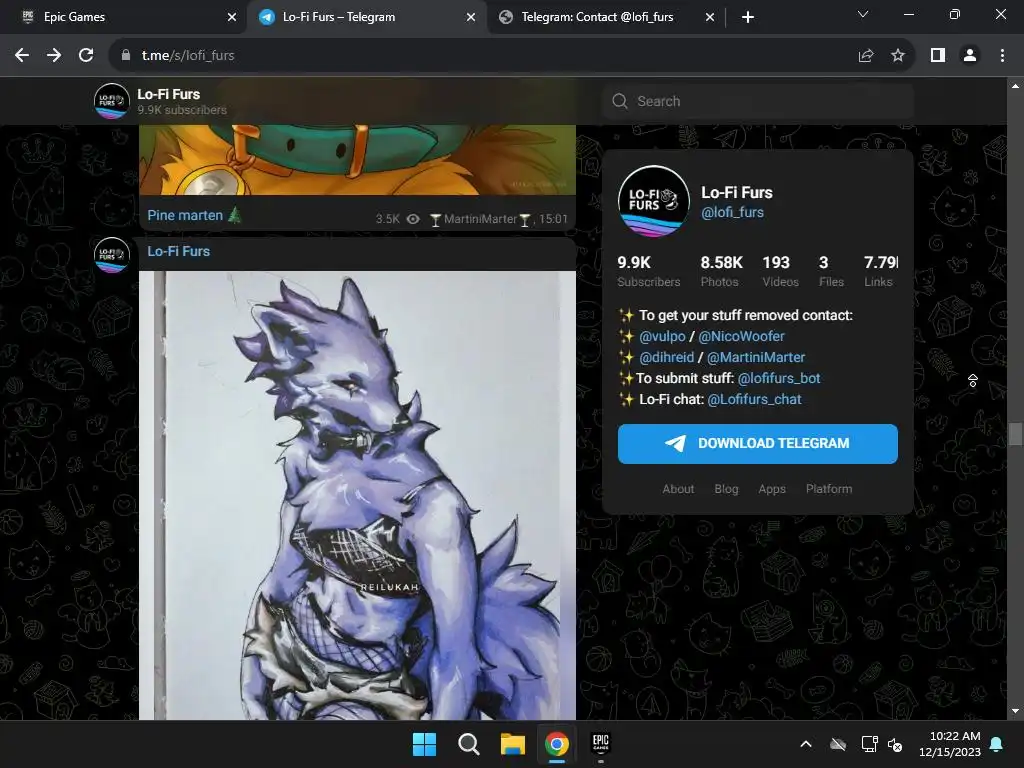This screenshot has width=1024, height=768.
Task: Open the Windows Start menu
Action: [424, 744]
